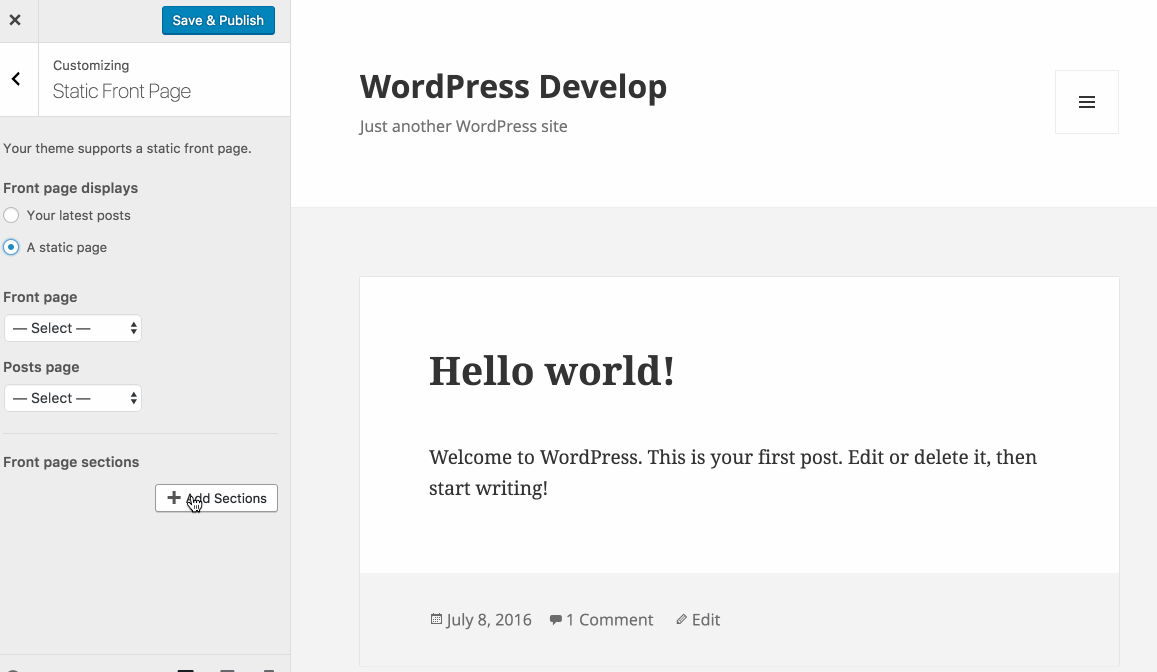Viewport: 1157px width, 672px height.
Task: Open the WordPress Develop site title link
Action: (x=513, y=86)
